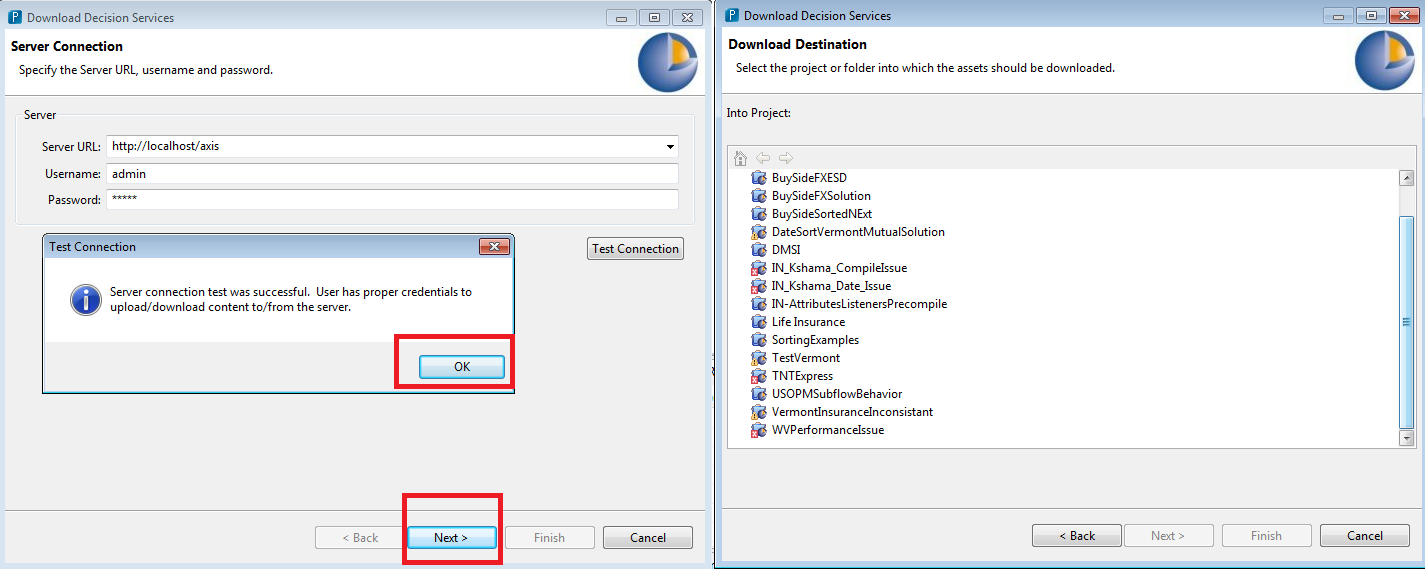This screenshot has width=1427, height=569.
Task: Select the Life Insurance project
Action: 808,322
